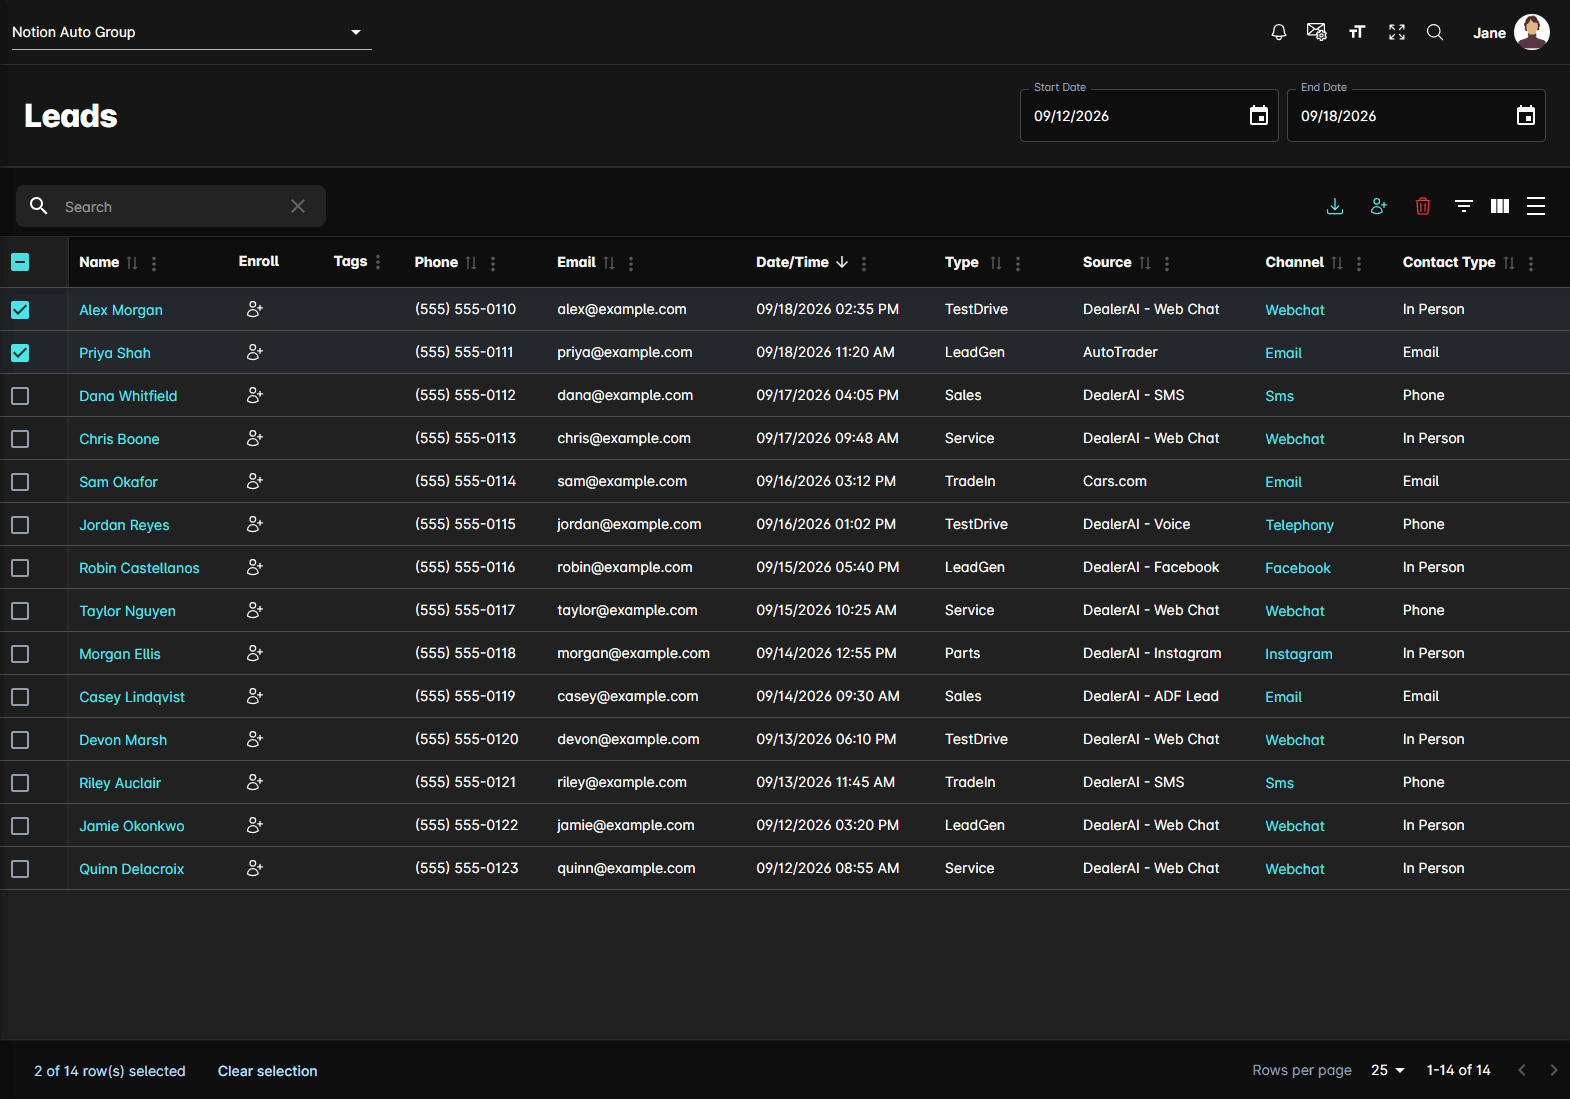The height and width of the screenshot is (1099, 1570).
Task: Delete selected leads with red trash icon
Action: click(1423, 206)
